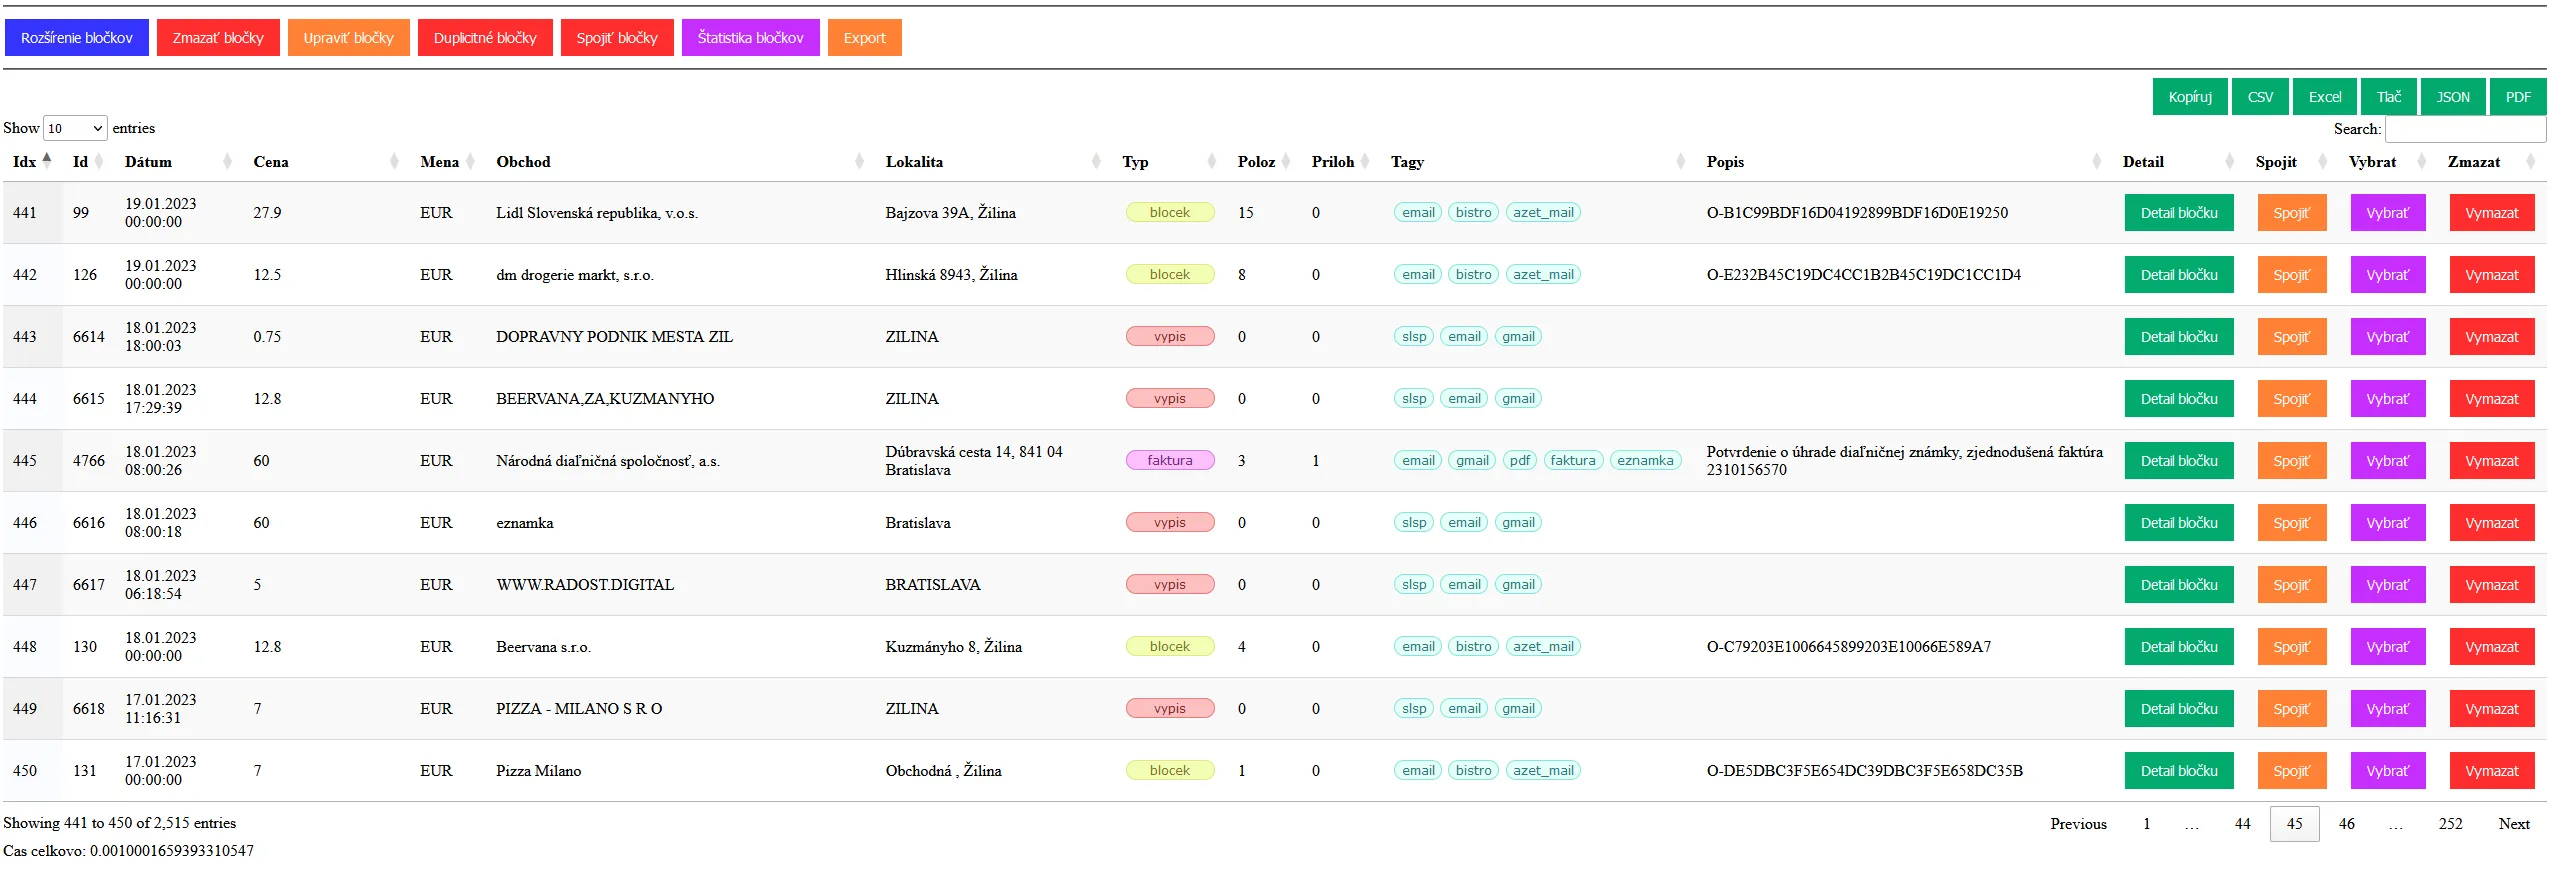The width and height of the screenshot is (2555, 873).
Task: Open the Show entries count dropdown
Action: 75,128
